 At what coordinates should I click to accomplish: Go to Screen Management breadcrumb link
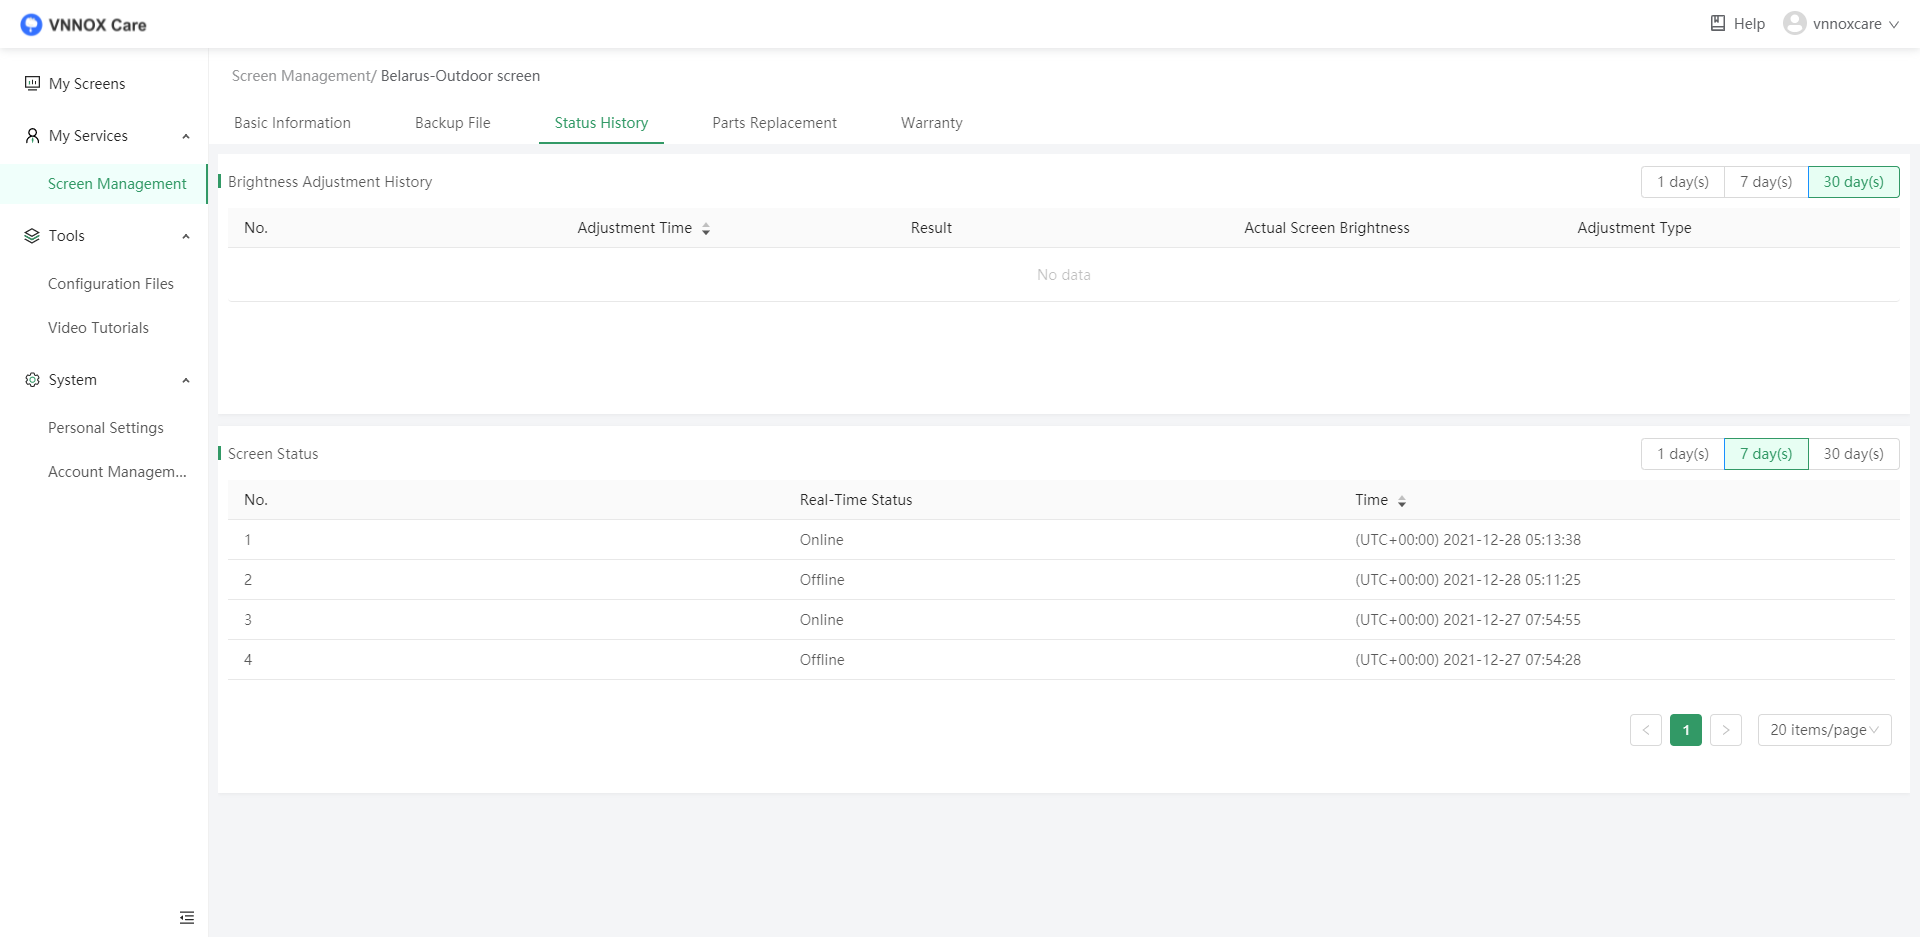pos(301,76)
